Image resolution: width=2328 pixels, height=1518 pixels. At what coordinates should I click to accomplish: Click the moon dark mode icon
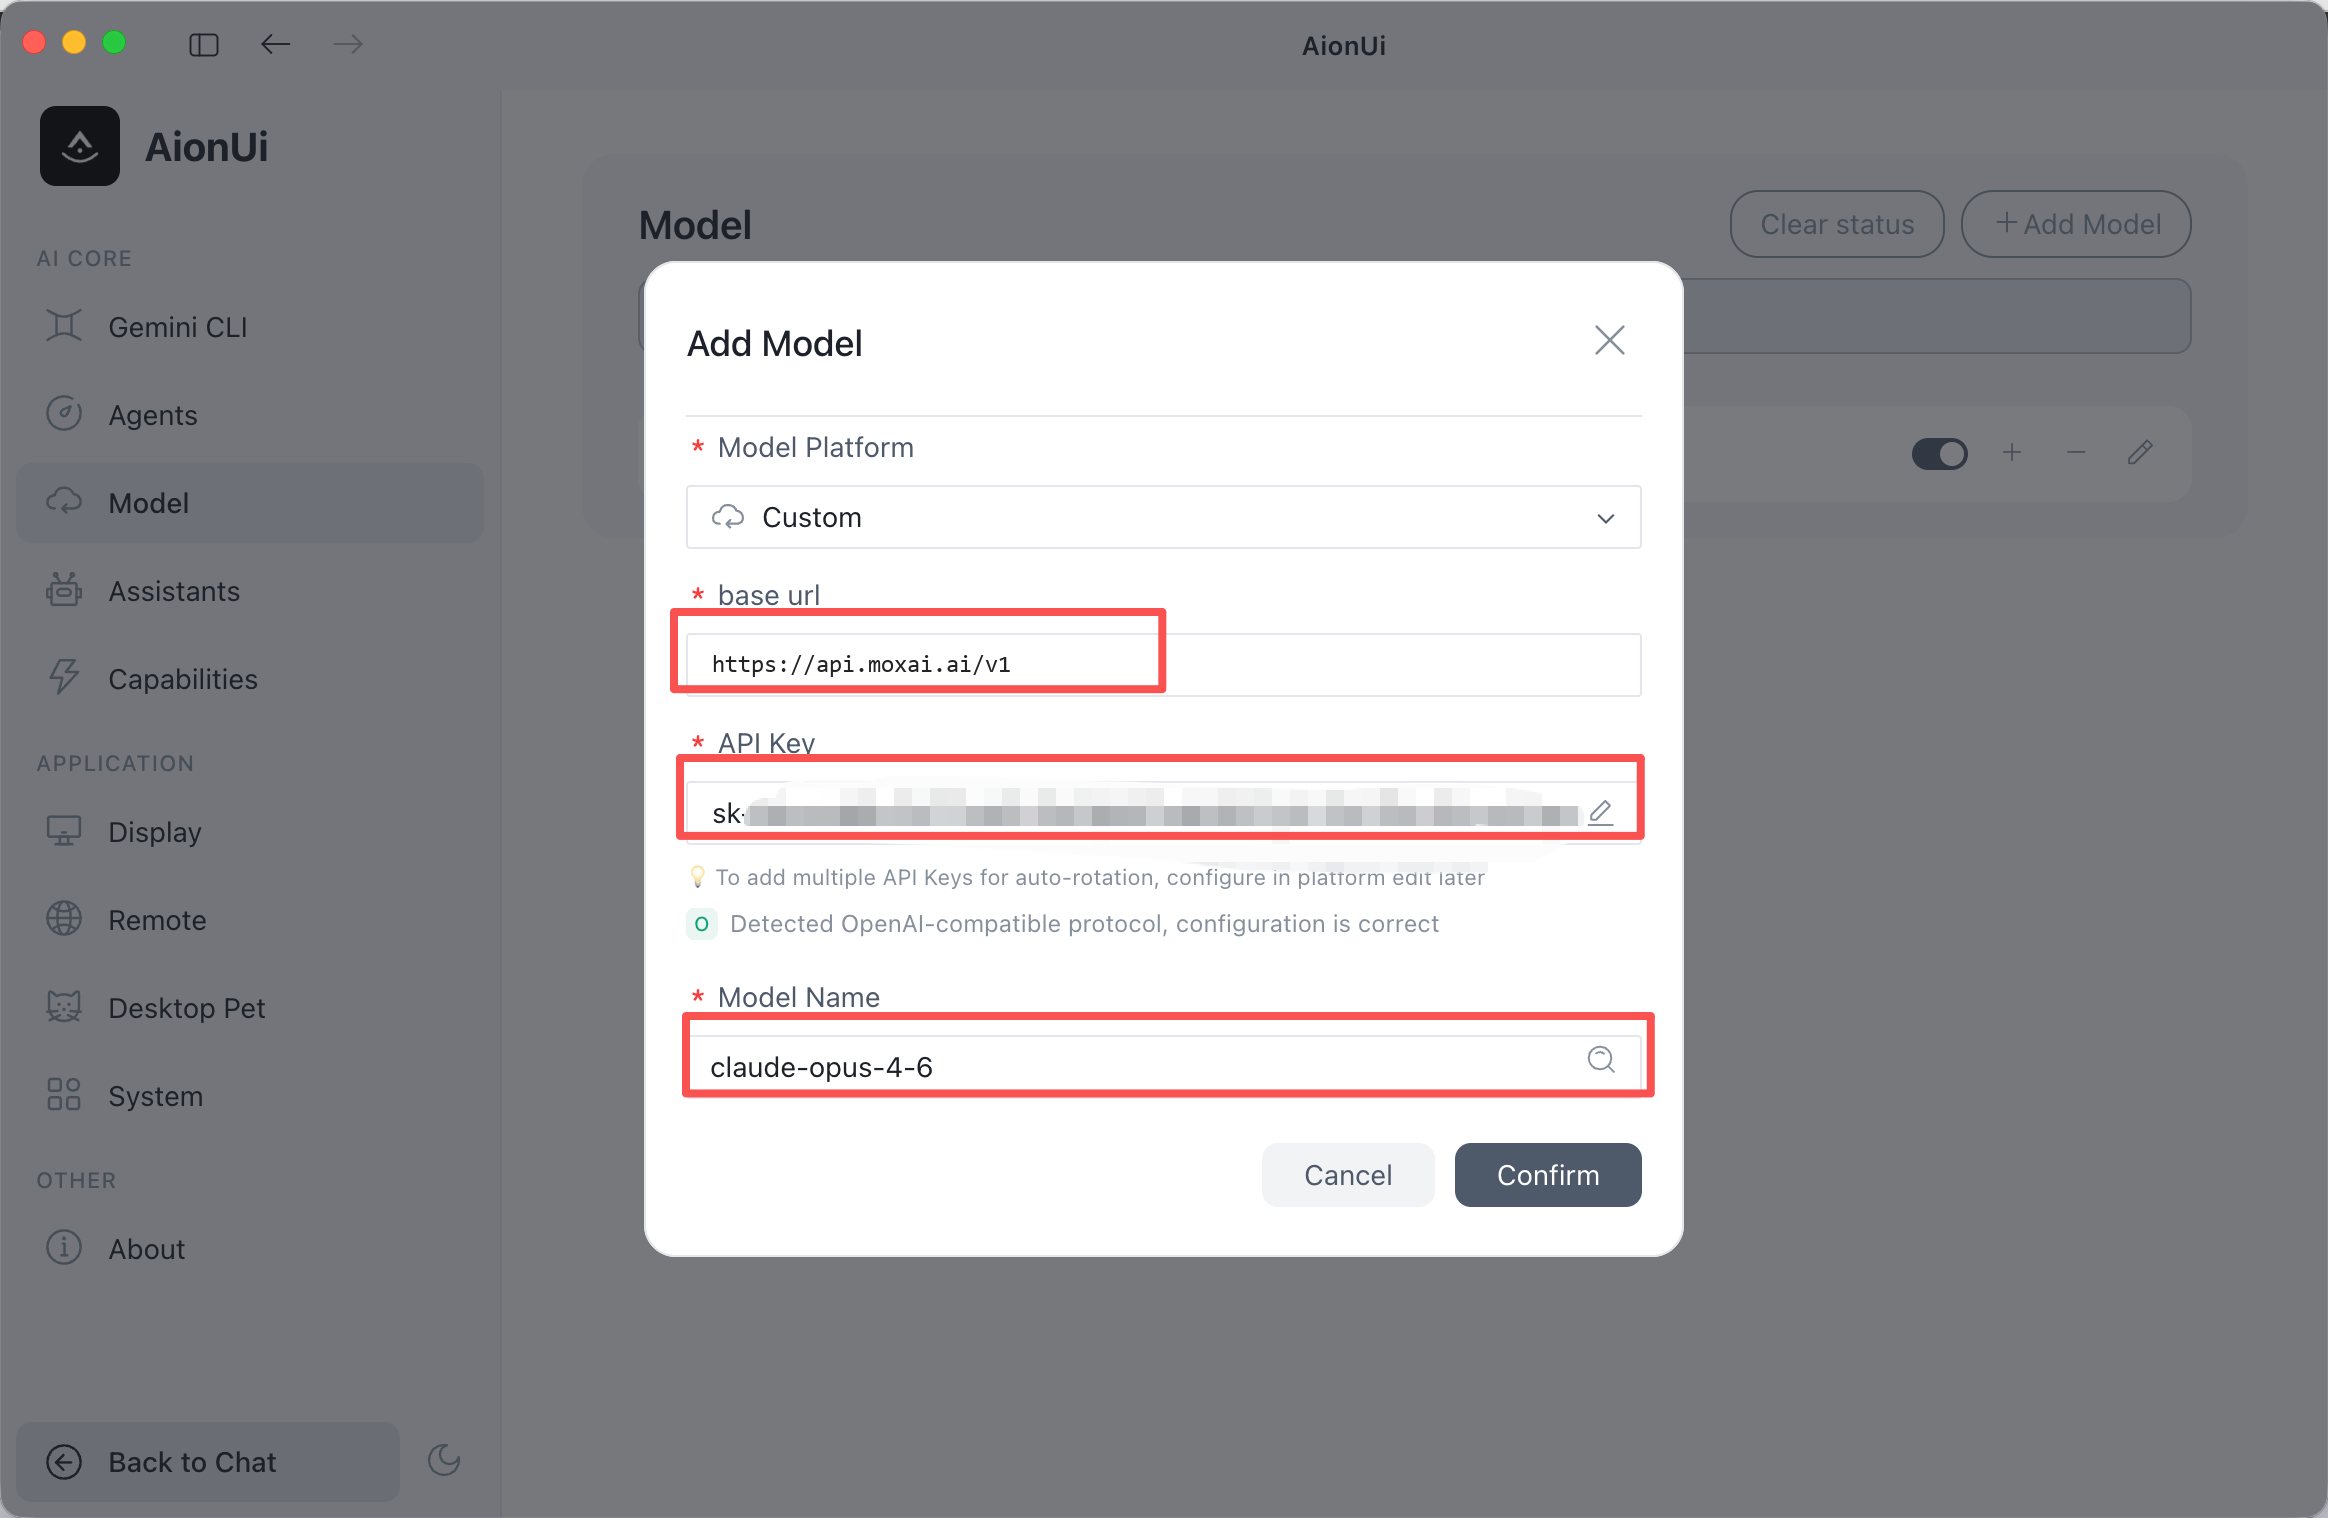click(444, 1460)
